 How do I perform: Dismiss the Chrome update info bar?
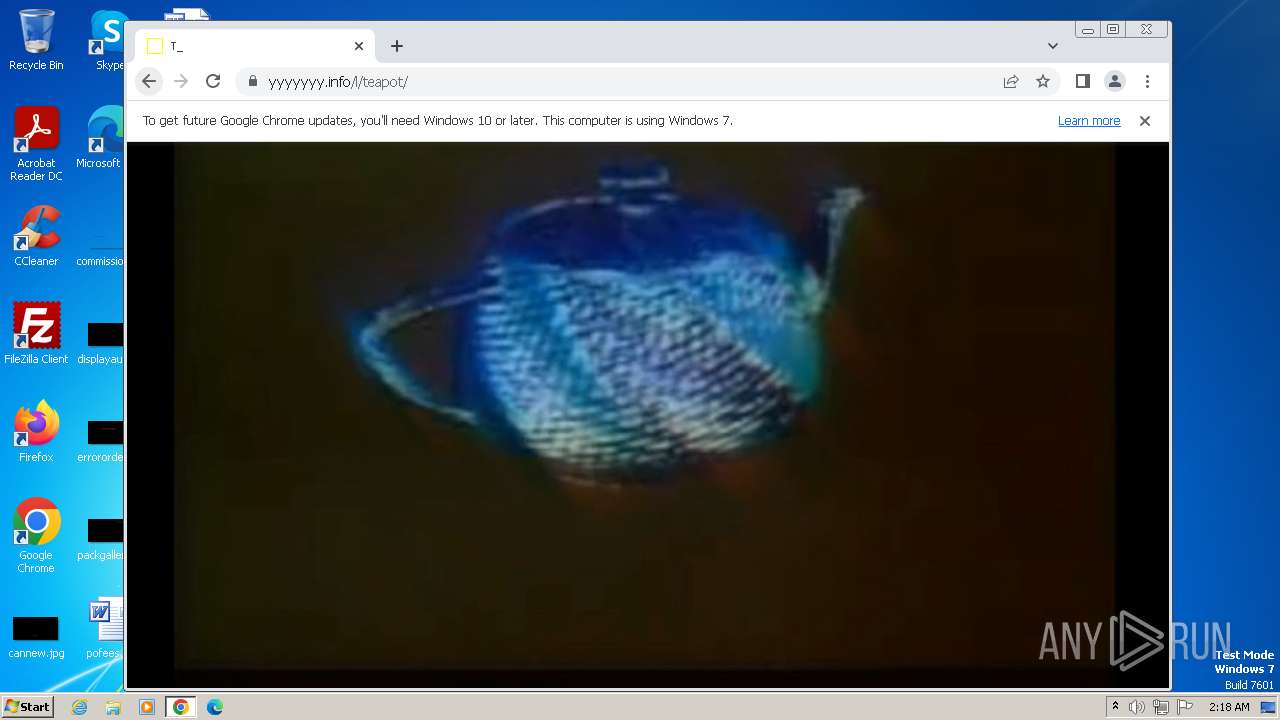(x=1145, y=121)
